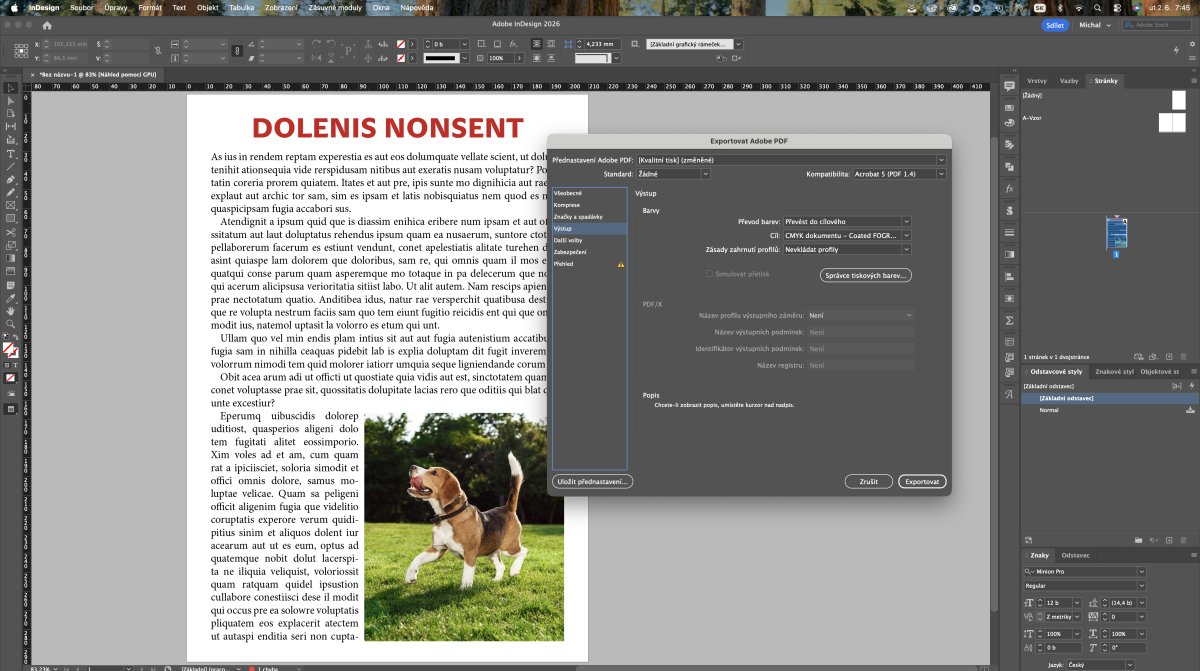Click the blue Sdílet button
The image size is (1200, 671).
tap(1054, 25)
